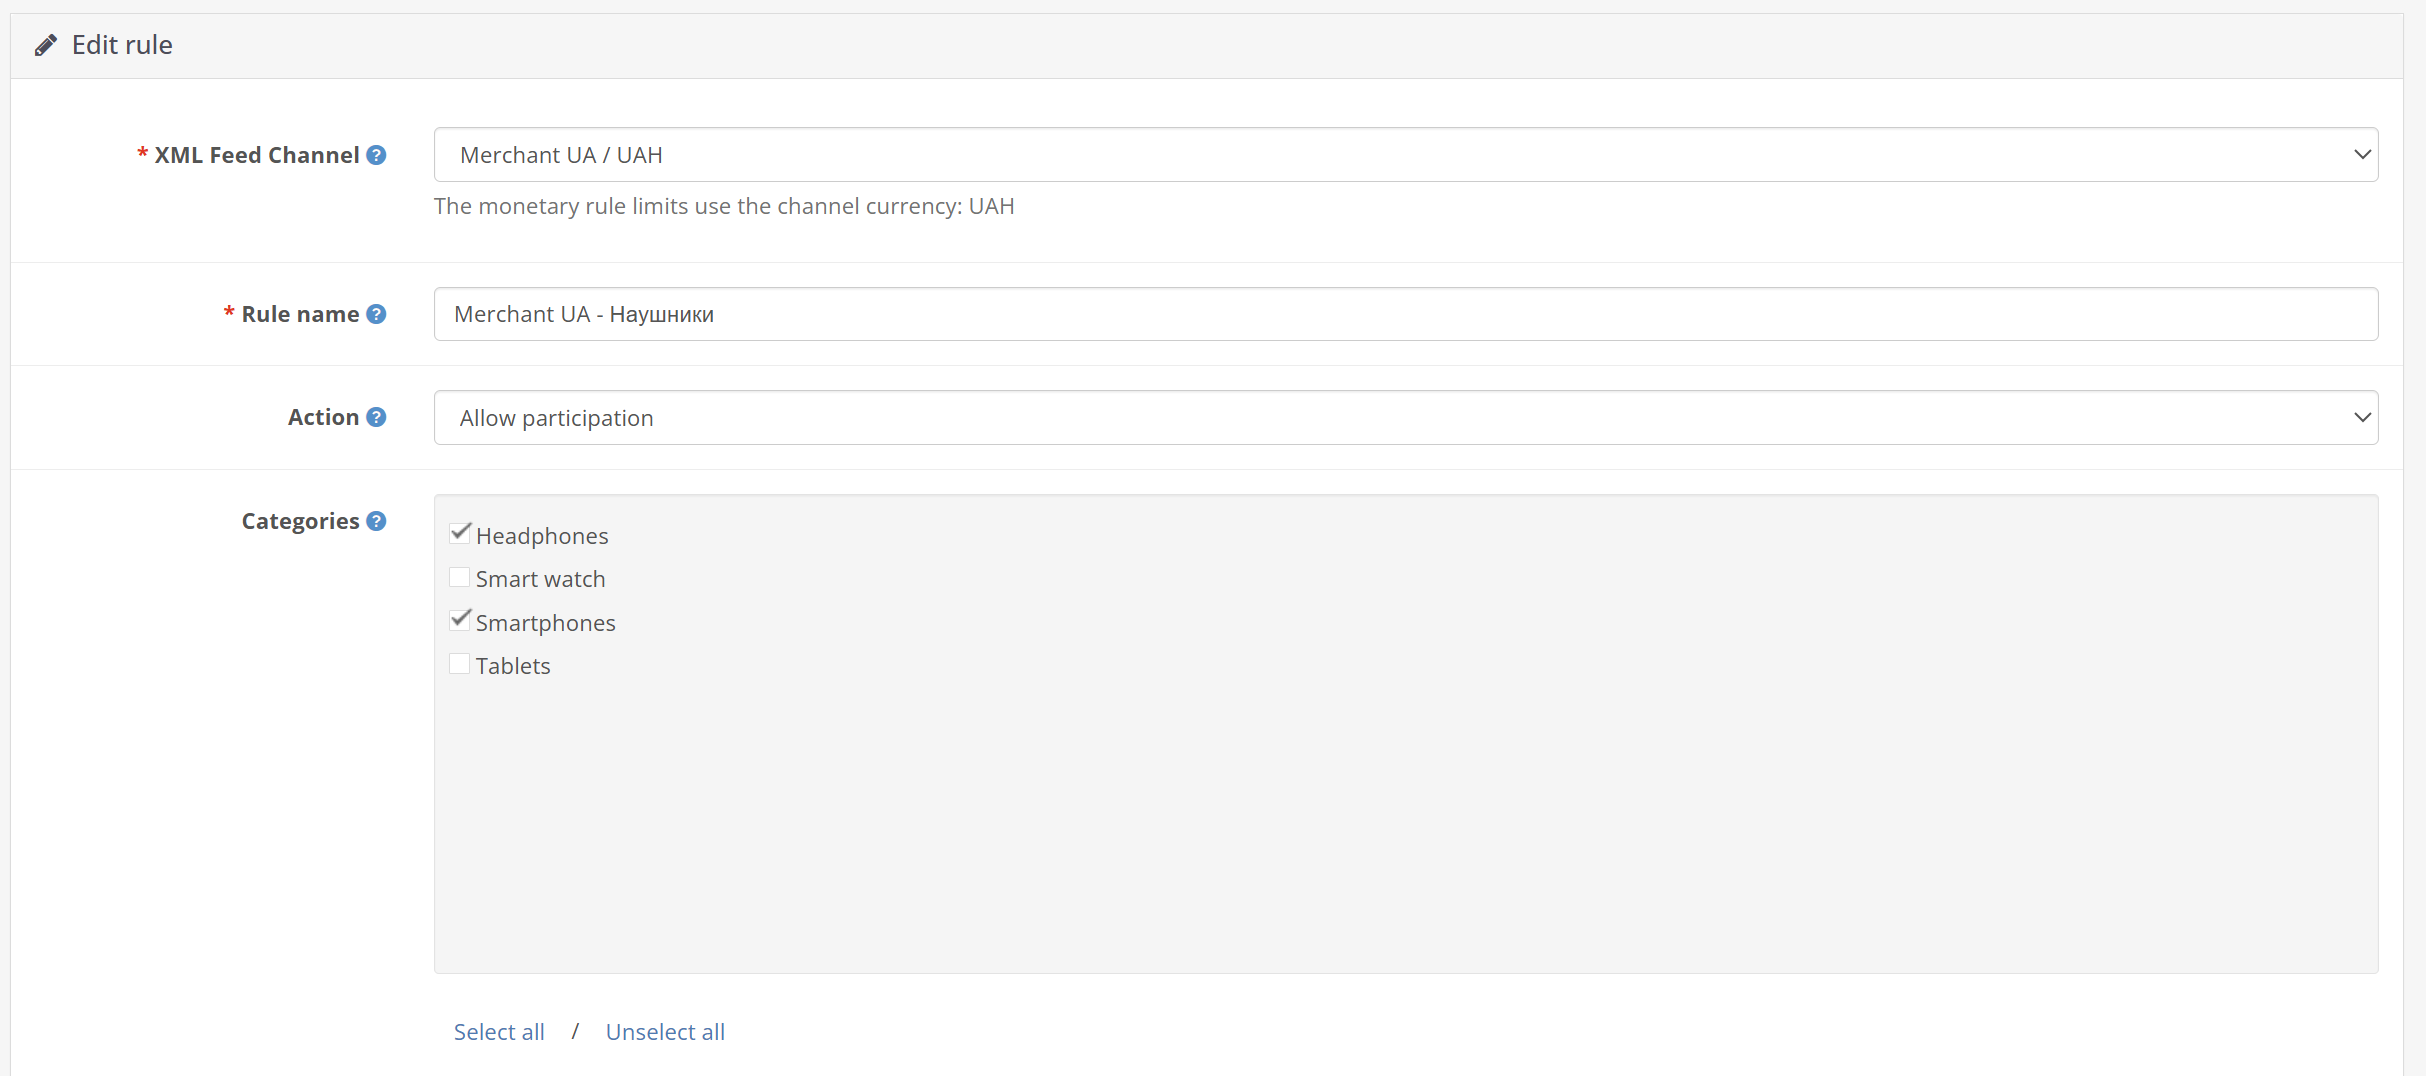Click the Smart watch label text
2426x1076 pixels.
coord(540,579)
